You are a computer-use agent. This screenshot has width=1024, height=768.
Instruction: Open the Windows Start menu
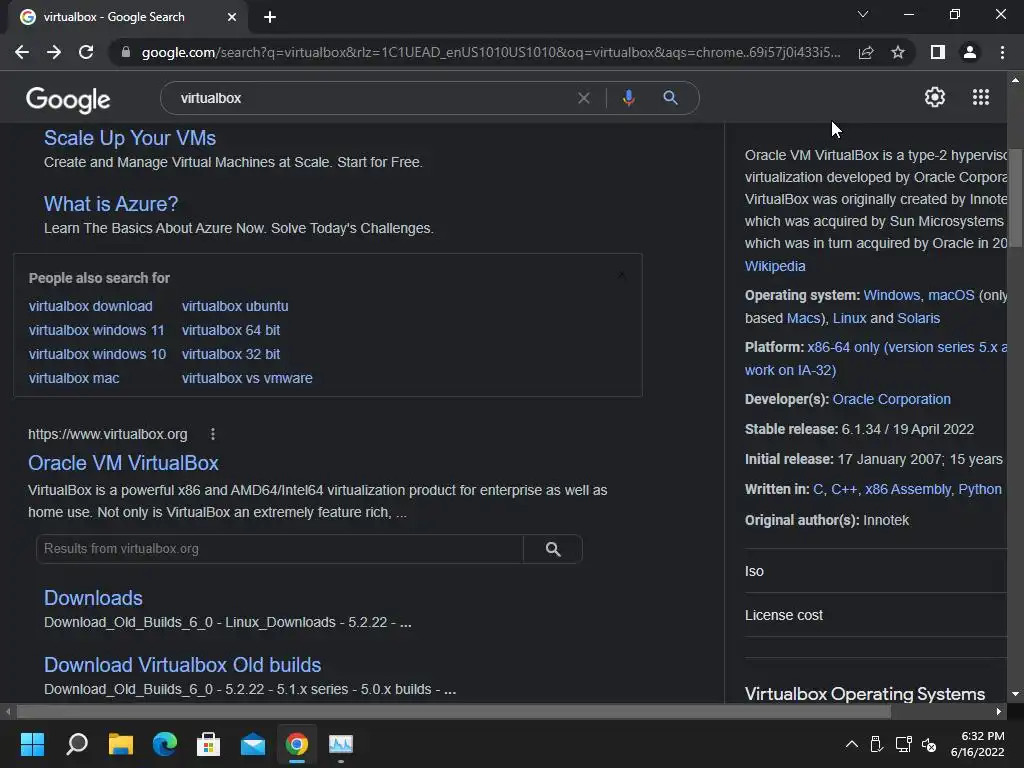[32, 744]
